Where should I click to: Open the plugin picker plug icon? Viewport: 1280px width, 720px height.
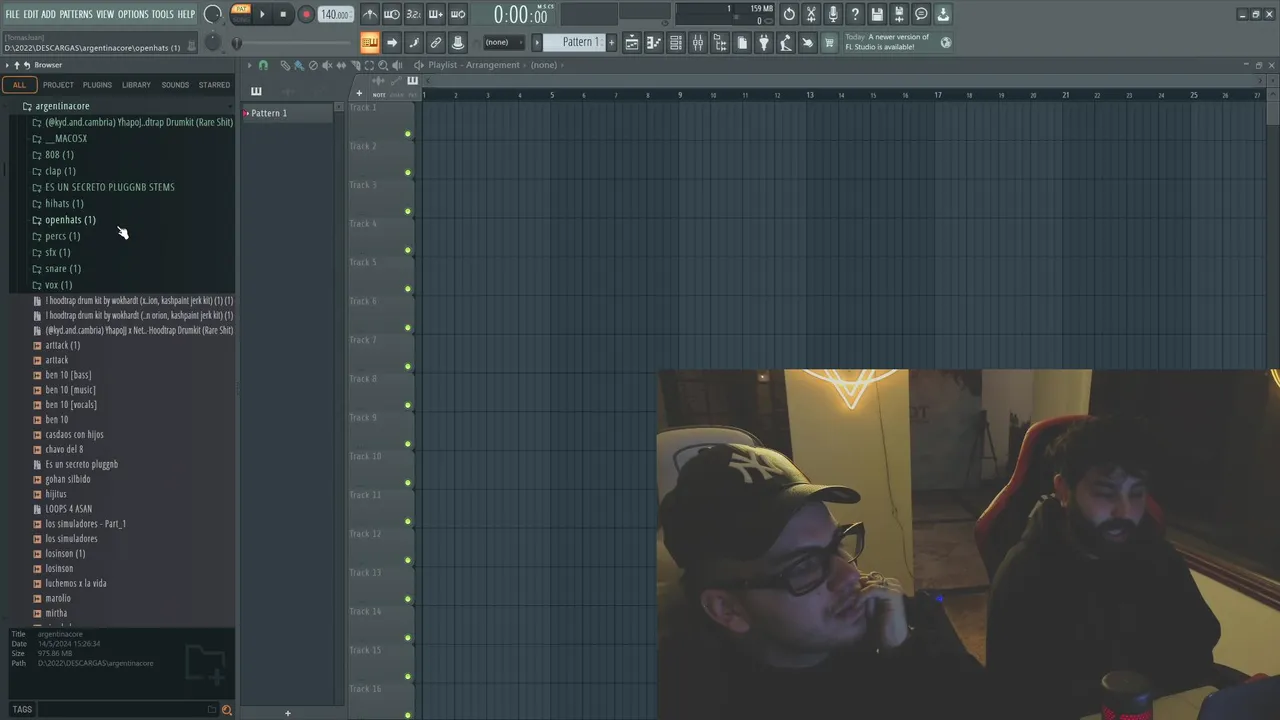[x=764, y=42]
